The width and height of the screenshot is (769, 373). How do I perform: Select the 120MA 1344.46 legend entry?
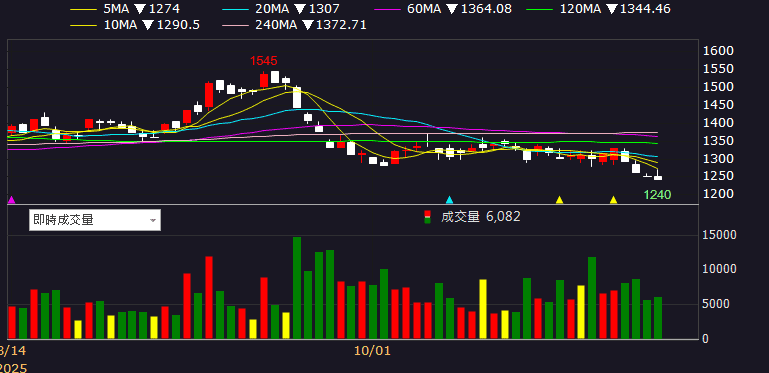click(x=598, y=9)
